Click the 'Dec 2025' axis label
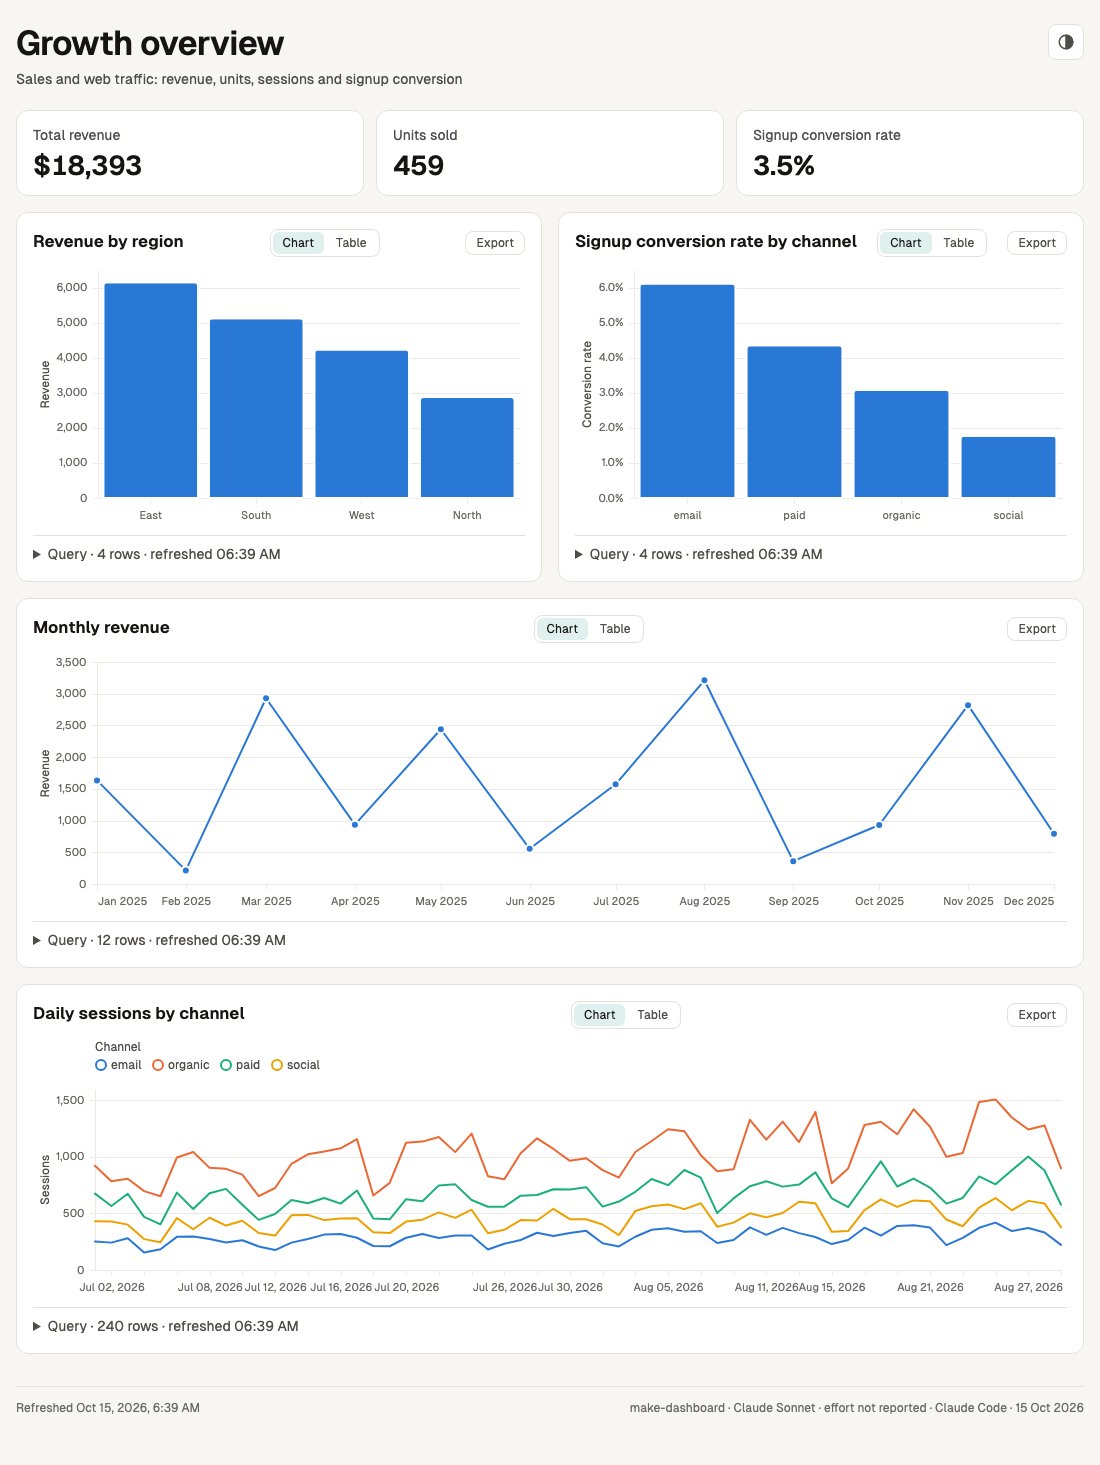The height and width of the screenshot is (1465, 1100). click(x=1029, y=901)
